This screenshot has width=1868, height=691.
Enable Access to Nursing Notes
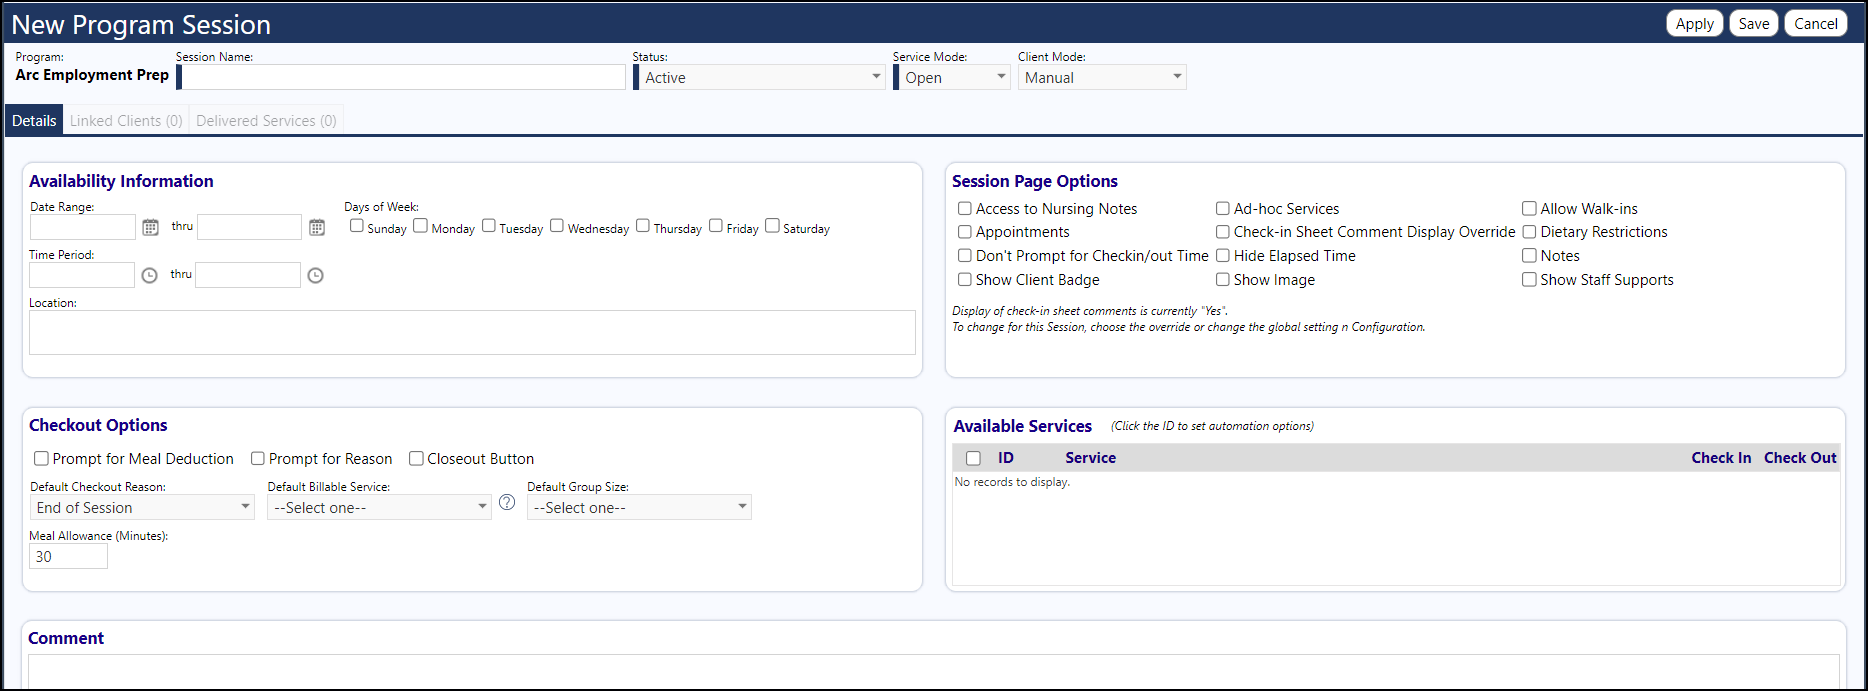(965, 208)
